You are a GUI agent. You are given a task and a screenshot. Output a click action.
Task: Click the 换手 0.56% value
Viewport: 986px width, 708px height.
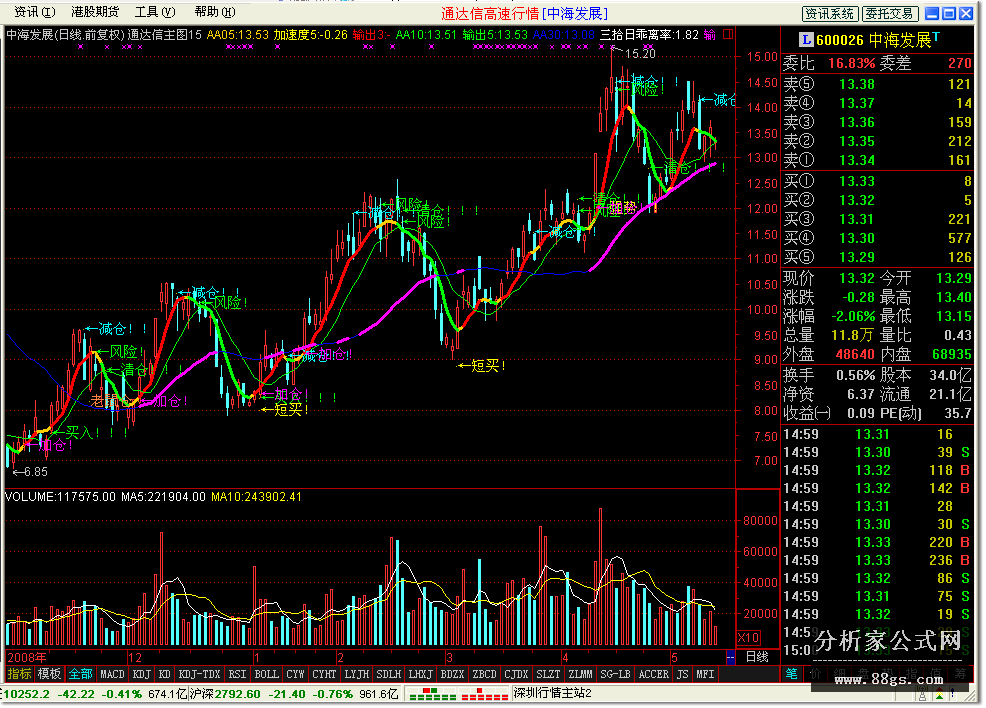855,375
